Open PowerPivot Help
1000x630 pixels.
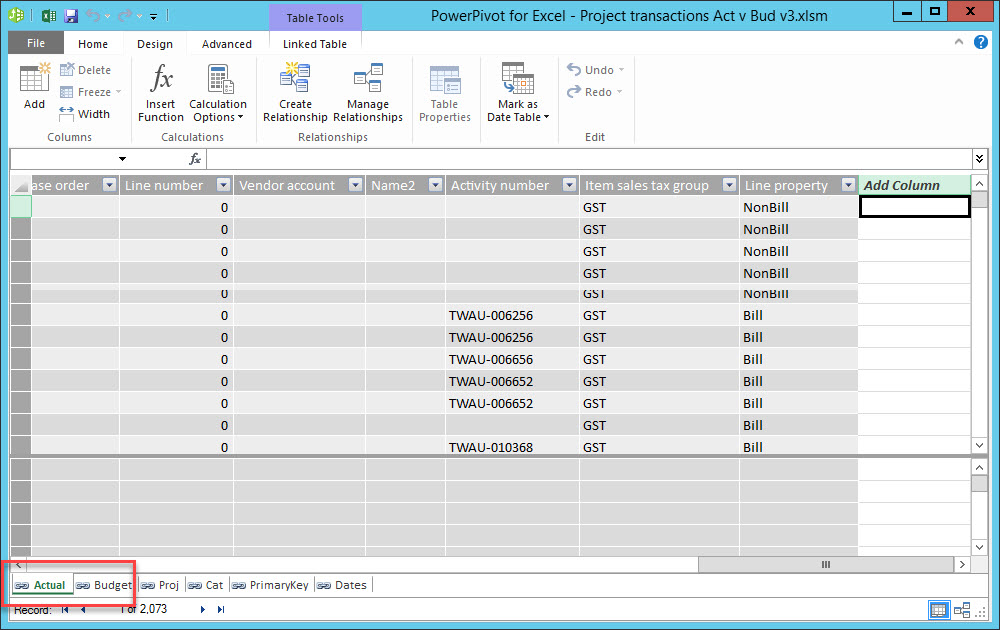pos(981,42)
